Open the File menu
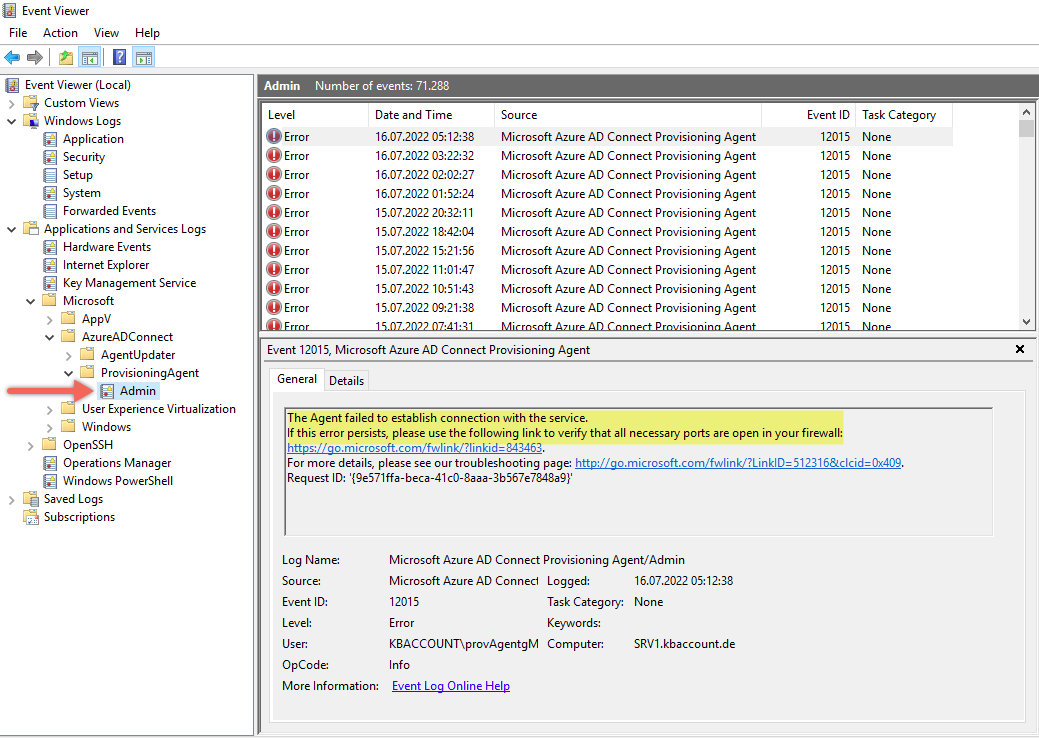1039x738 pixels. 18,32
